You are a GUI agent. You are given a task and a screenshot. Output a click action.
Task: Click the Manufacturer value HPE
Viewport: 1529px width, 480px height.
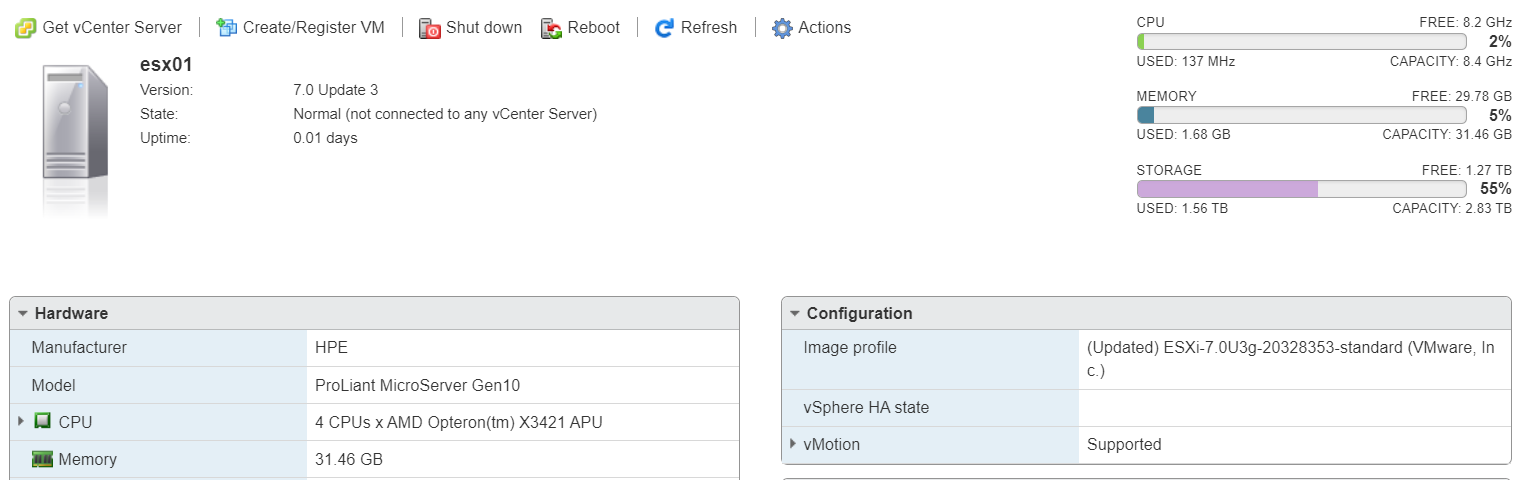click(331, 348)
